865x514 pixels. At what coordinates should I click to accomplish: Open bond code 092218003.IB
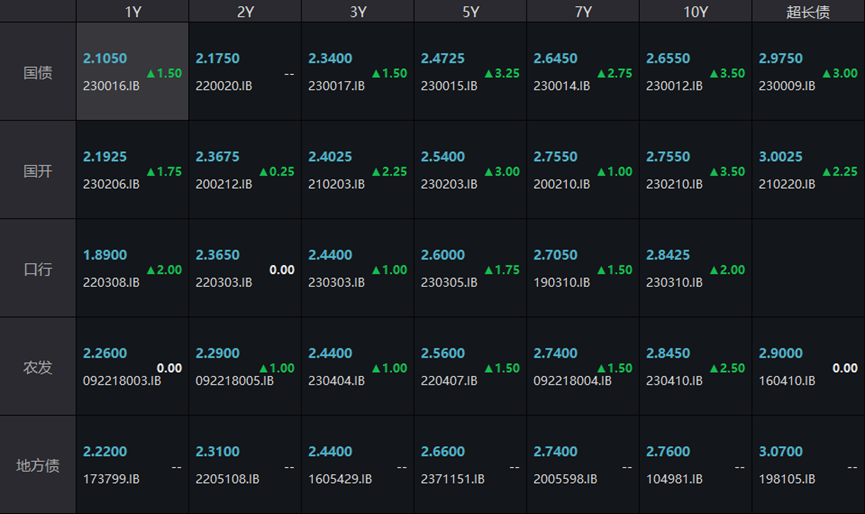point(121,381)
